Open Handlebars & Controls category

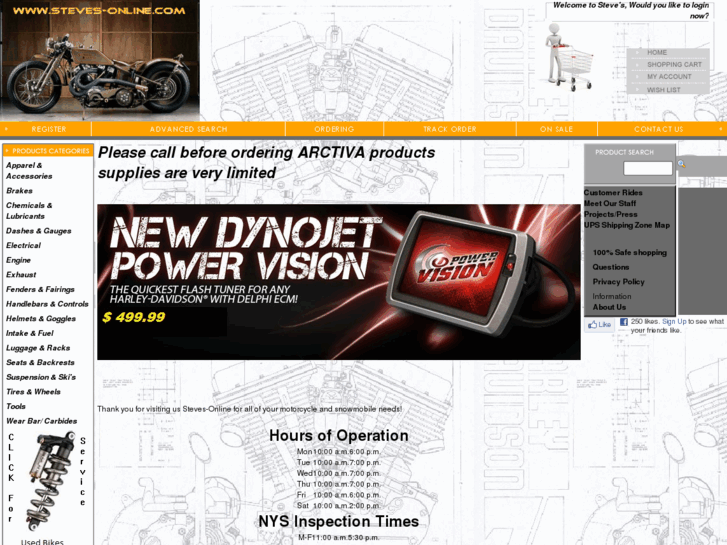[47, 304]
